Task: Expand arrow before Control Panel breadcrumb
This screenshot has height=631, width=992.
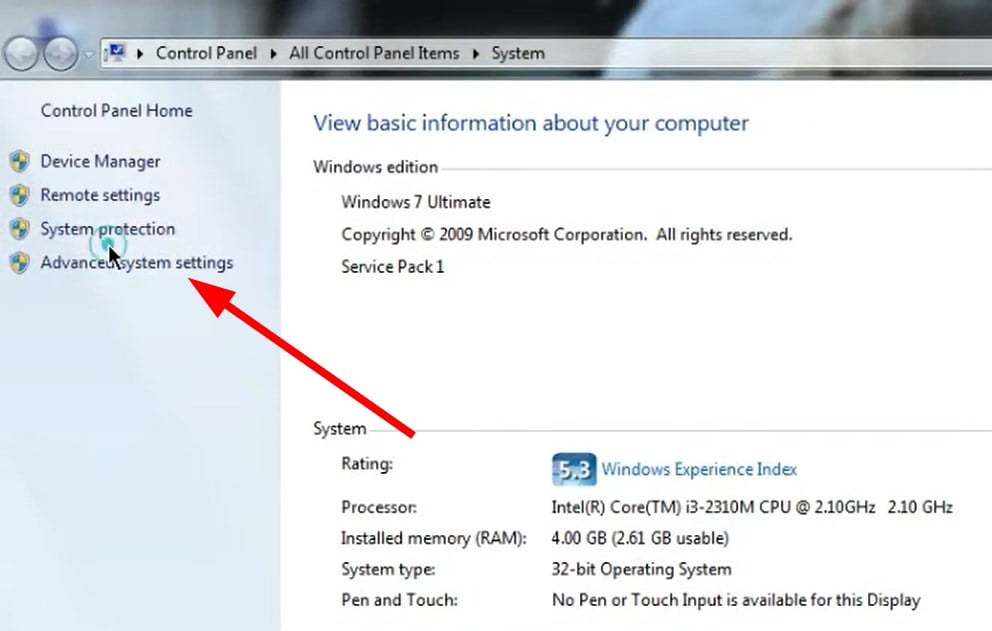Action: click(140, 54)
